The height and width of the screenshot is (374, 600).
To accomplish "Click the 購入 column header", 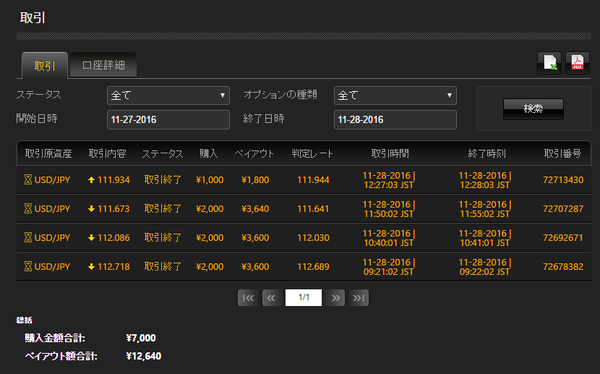I will [x=209, y=154].
